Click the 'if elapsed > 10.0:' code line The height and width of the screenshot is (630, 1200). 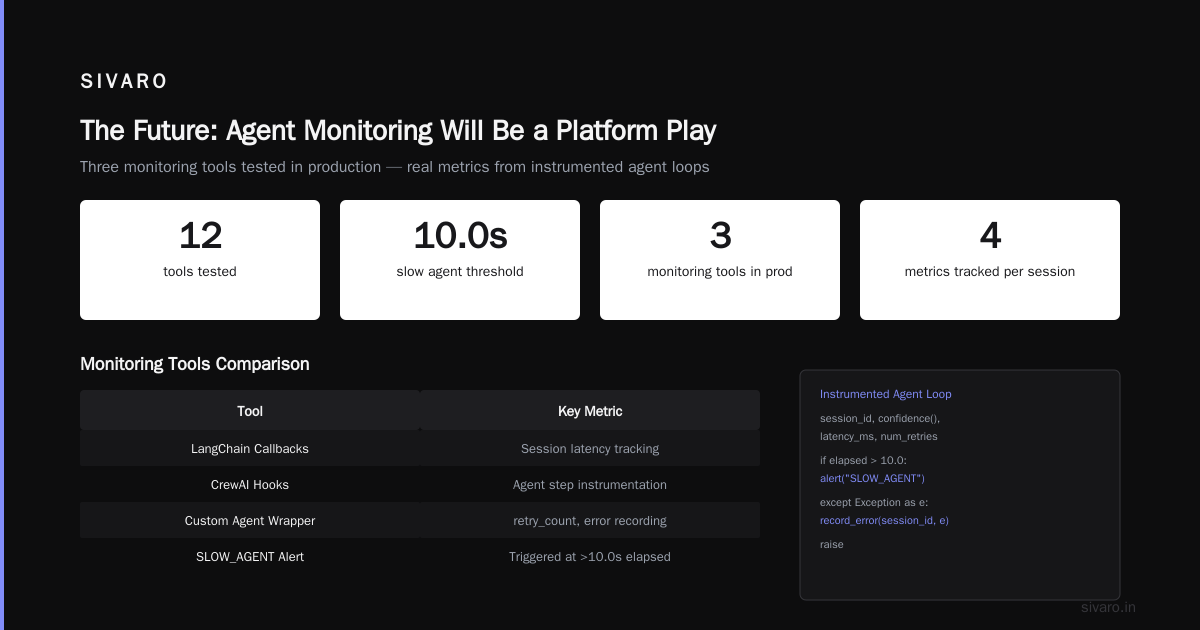pyautogui.click(x=863, y=460)
